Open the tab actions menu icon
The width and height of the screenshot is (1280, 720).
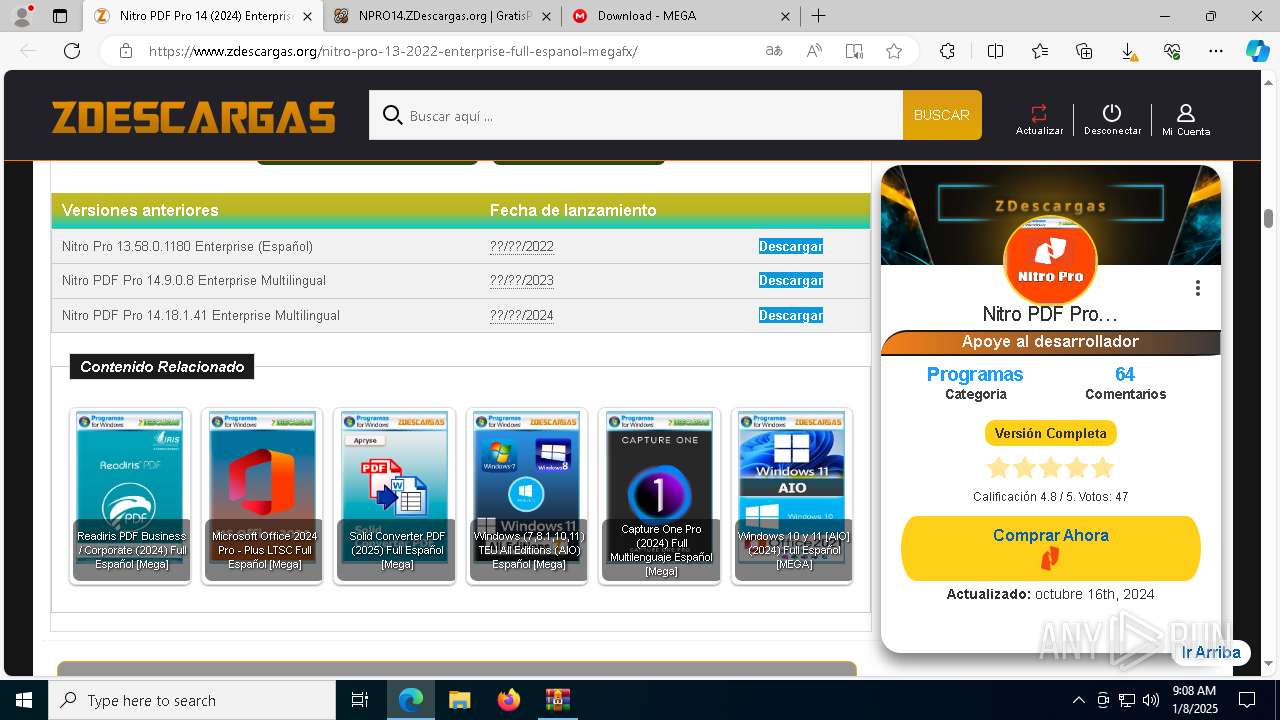click(x=60, y=16)
